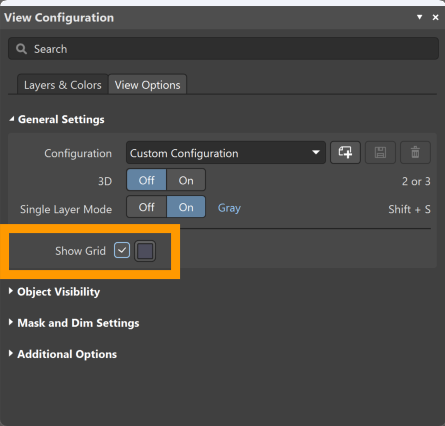Click the magnifier icon in the search box
445x426 pixels.
tap(21, 49)
